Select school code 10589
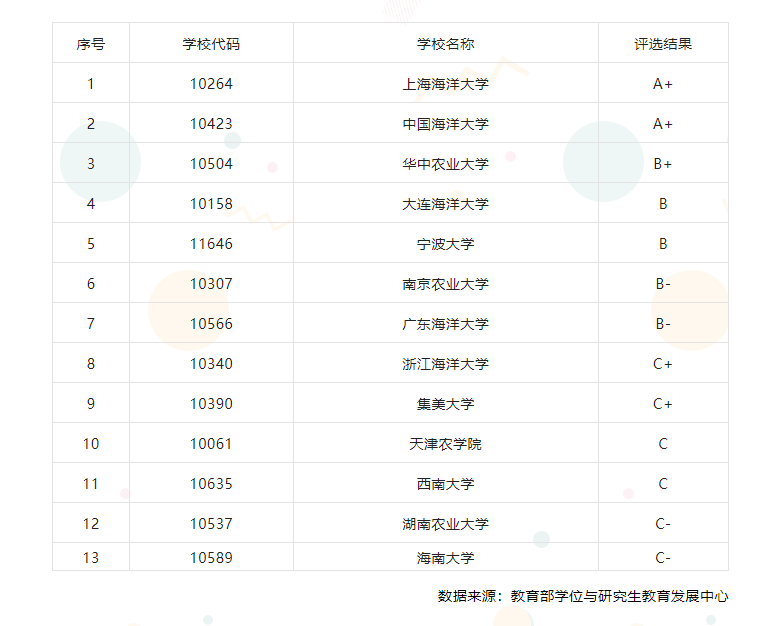Screen dimensions: 783x626 click(x=211, y=557)
